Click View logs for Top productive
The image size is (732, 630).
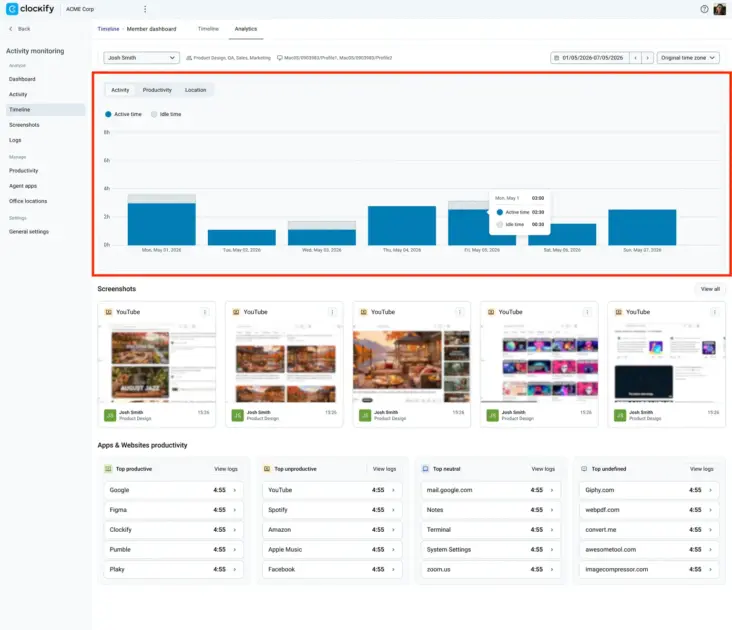pyautogui.click(x=226, y=469)
